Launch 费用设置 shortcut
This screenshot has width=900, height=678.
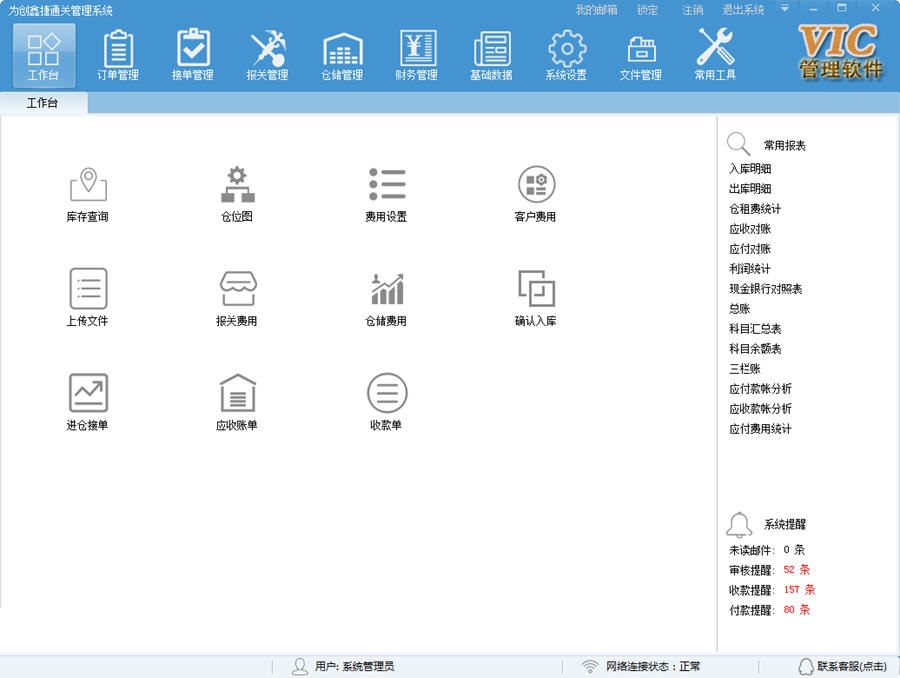(386, 195)
